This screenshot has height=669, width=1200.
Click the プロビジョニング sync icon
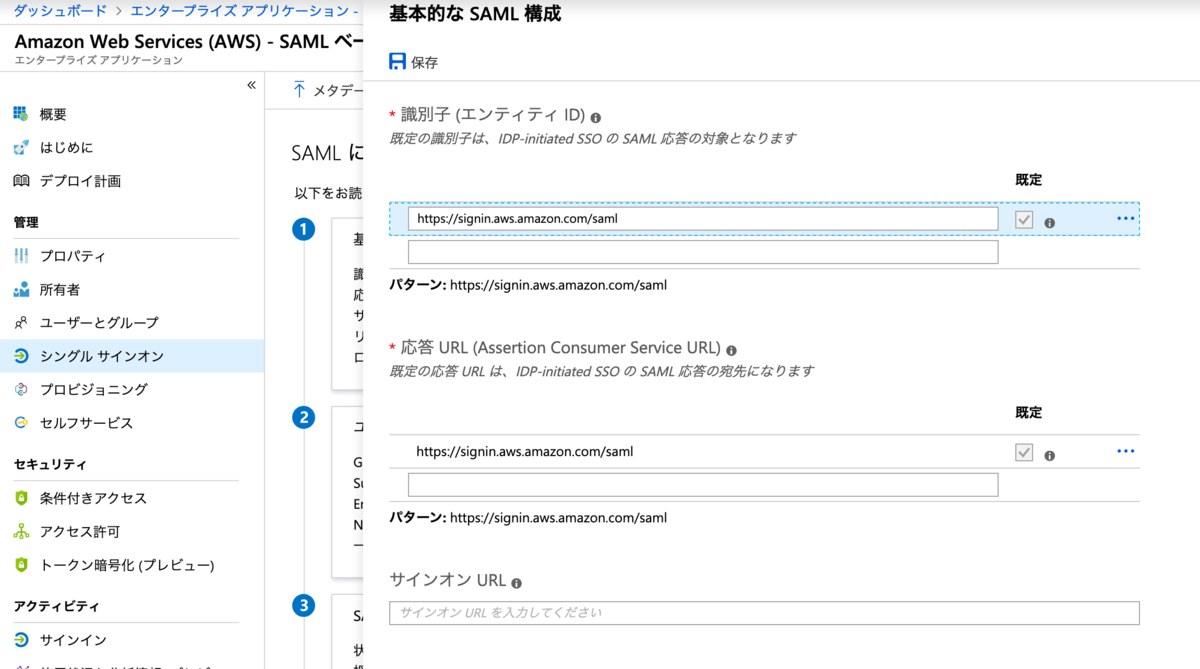(21, 390)
